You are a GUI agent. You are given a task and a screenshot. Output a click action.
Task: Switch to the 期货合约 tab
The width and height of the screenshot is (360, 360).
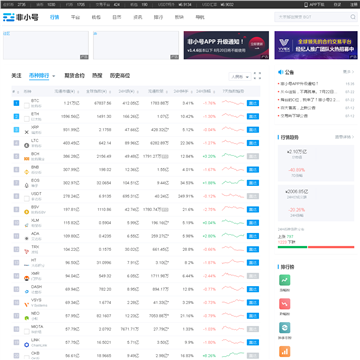(74, 76)
